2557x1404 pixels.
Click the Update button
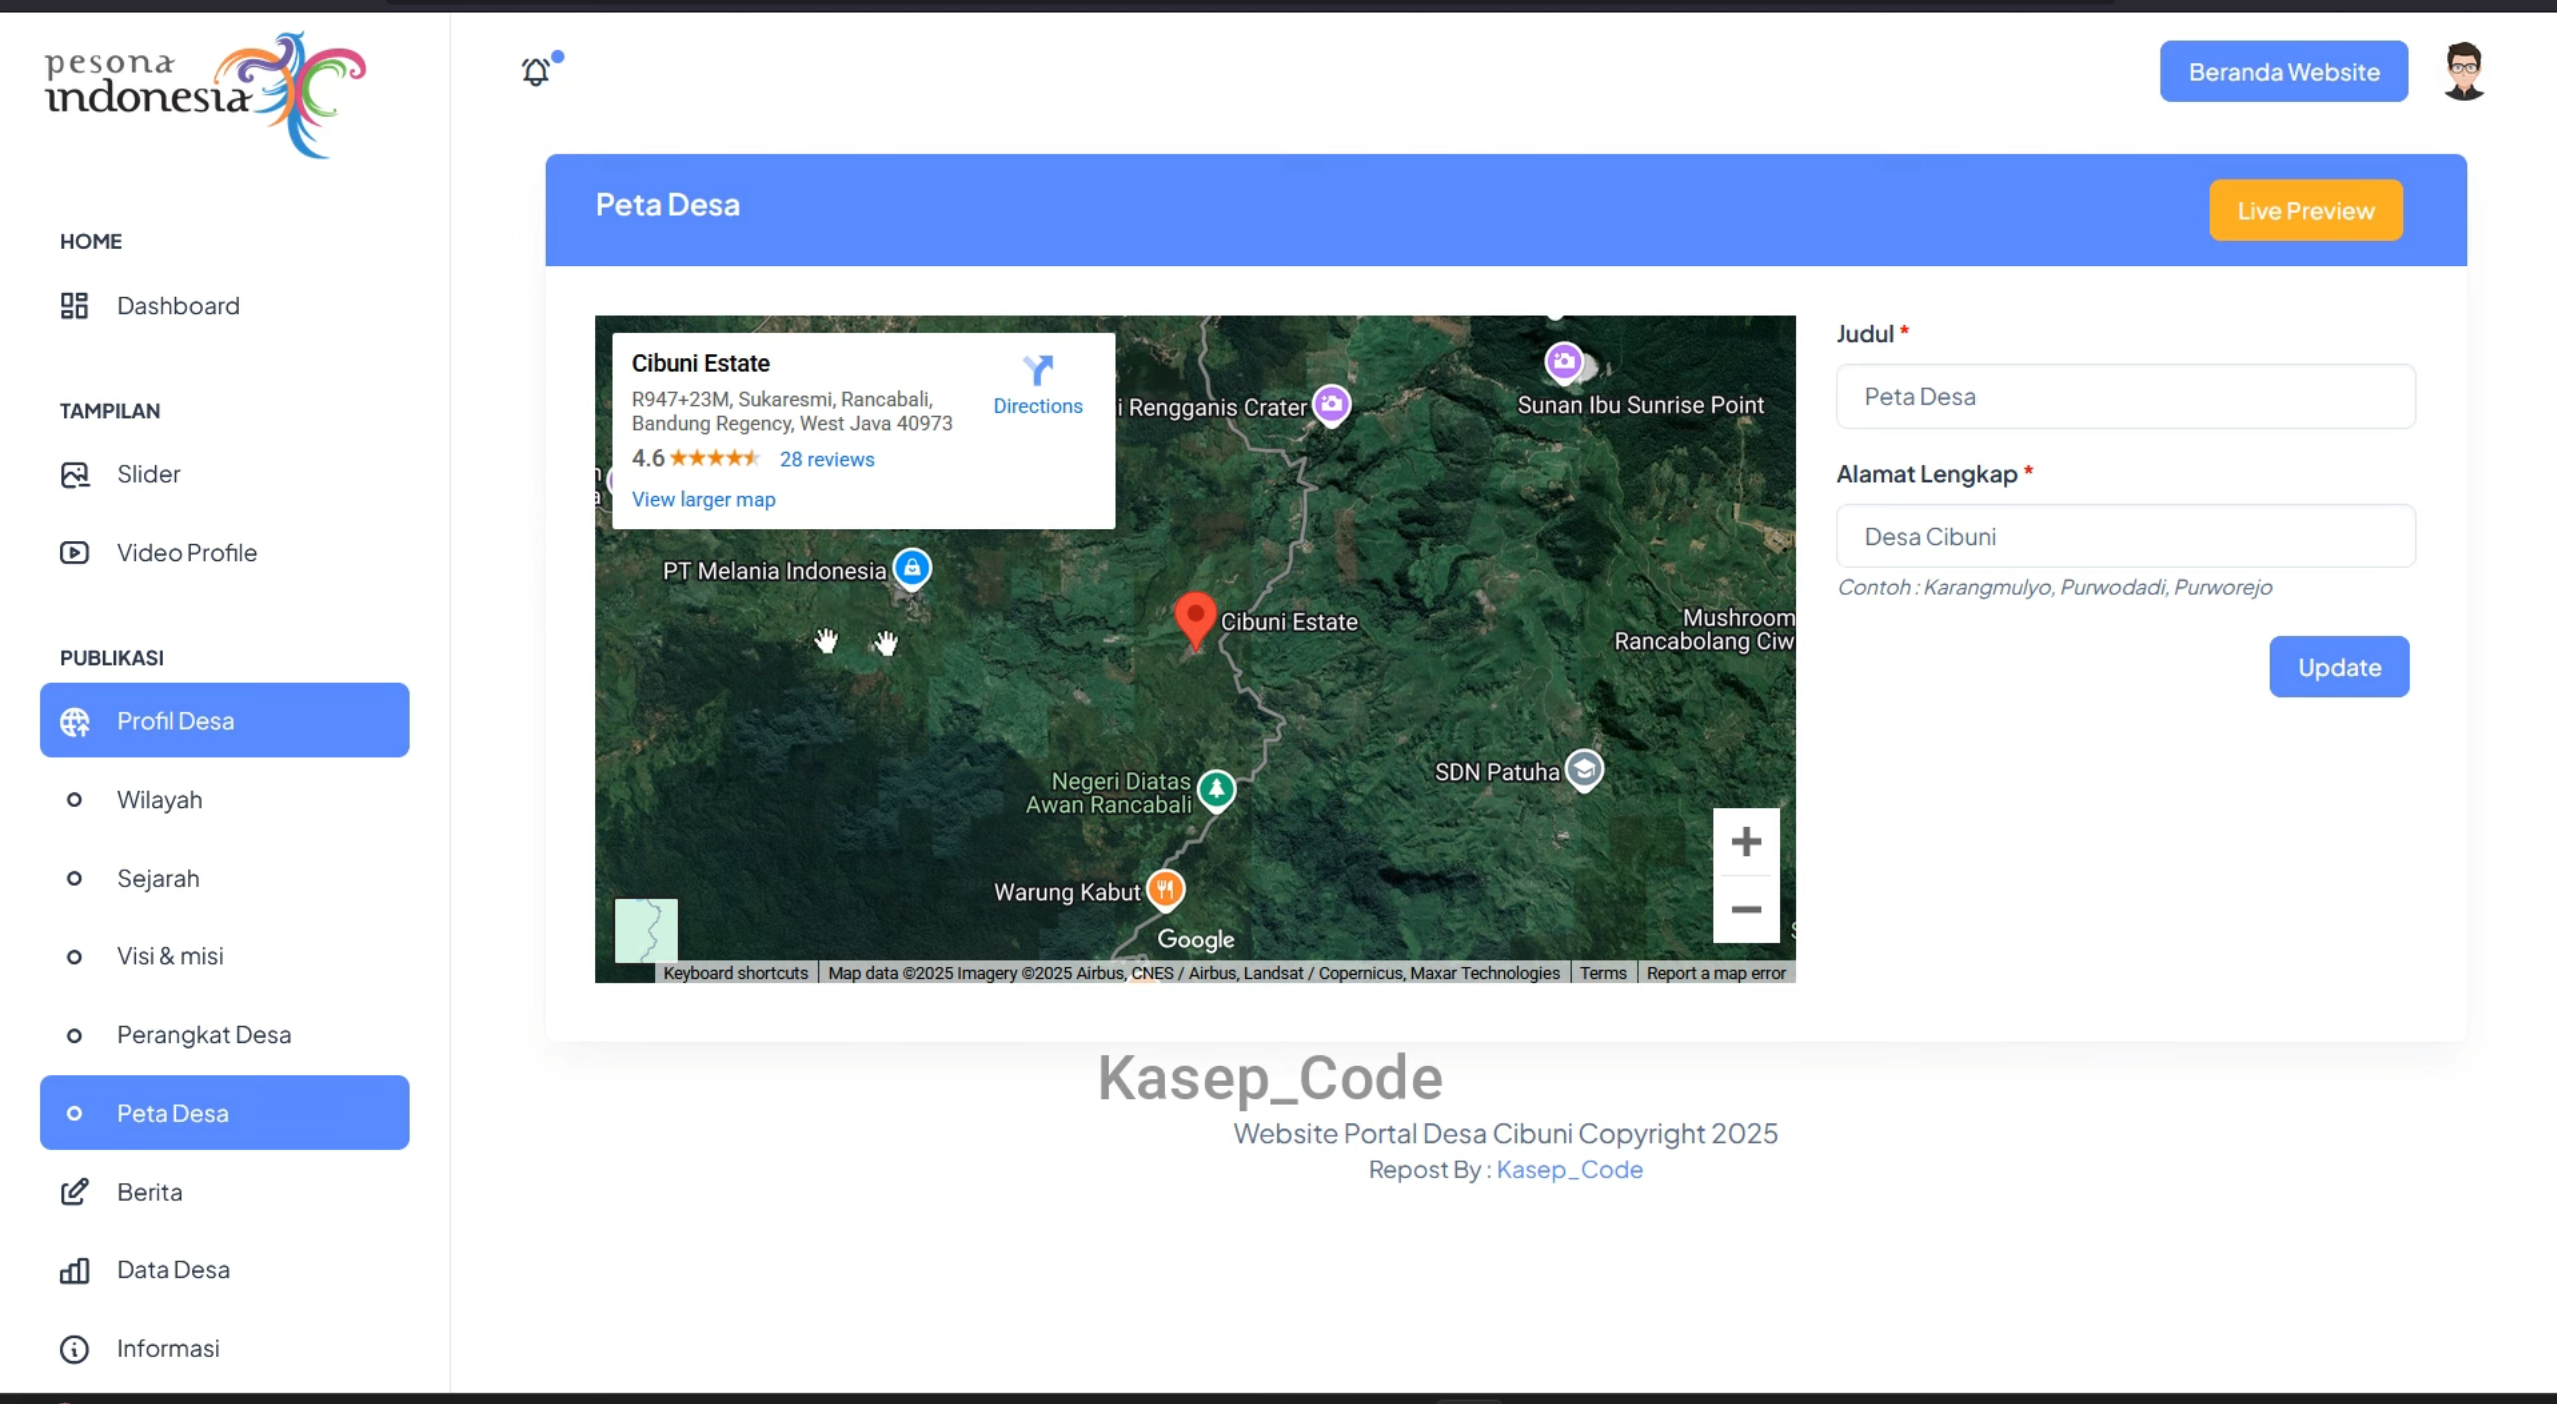[x=2339, y=667]
